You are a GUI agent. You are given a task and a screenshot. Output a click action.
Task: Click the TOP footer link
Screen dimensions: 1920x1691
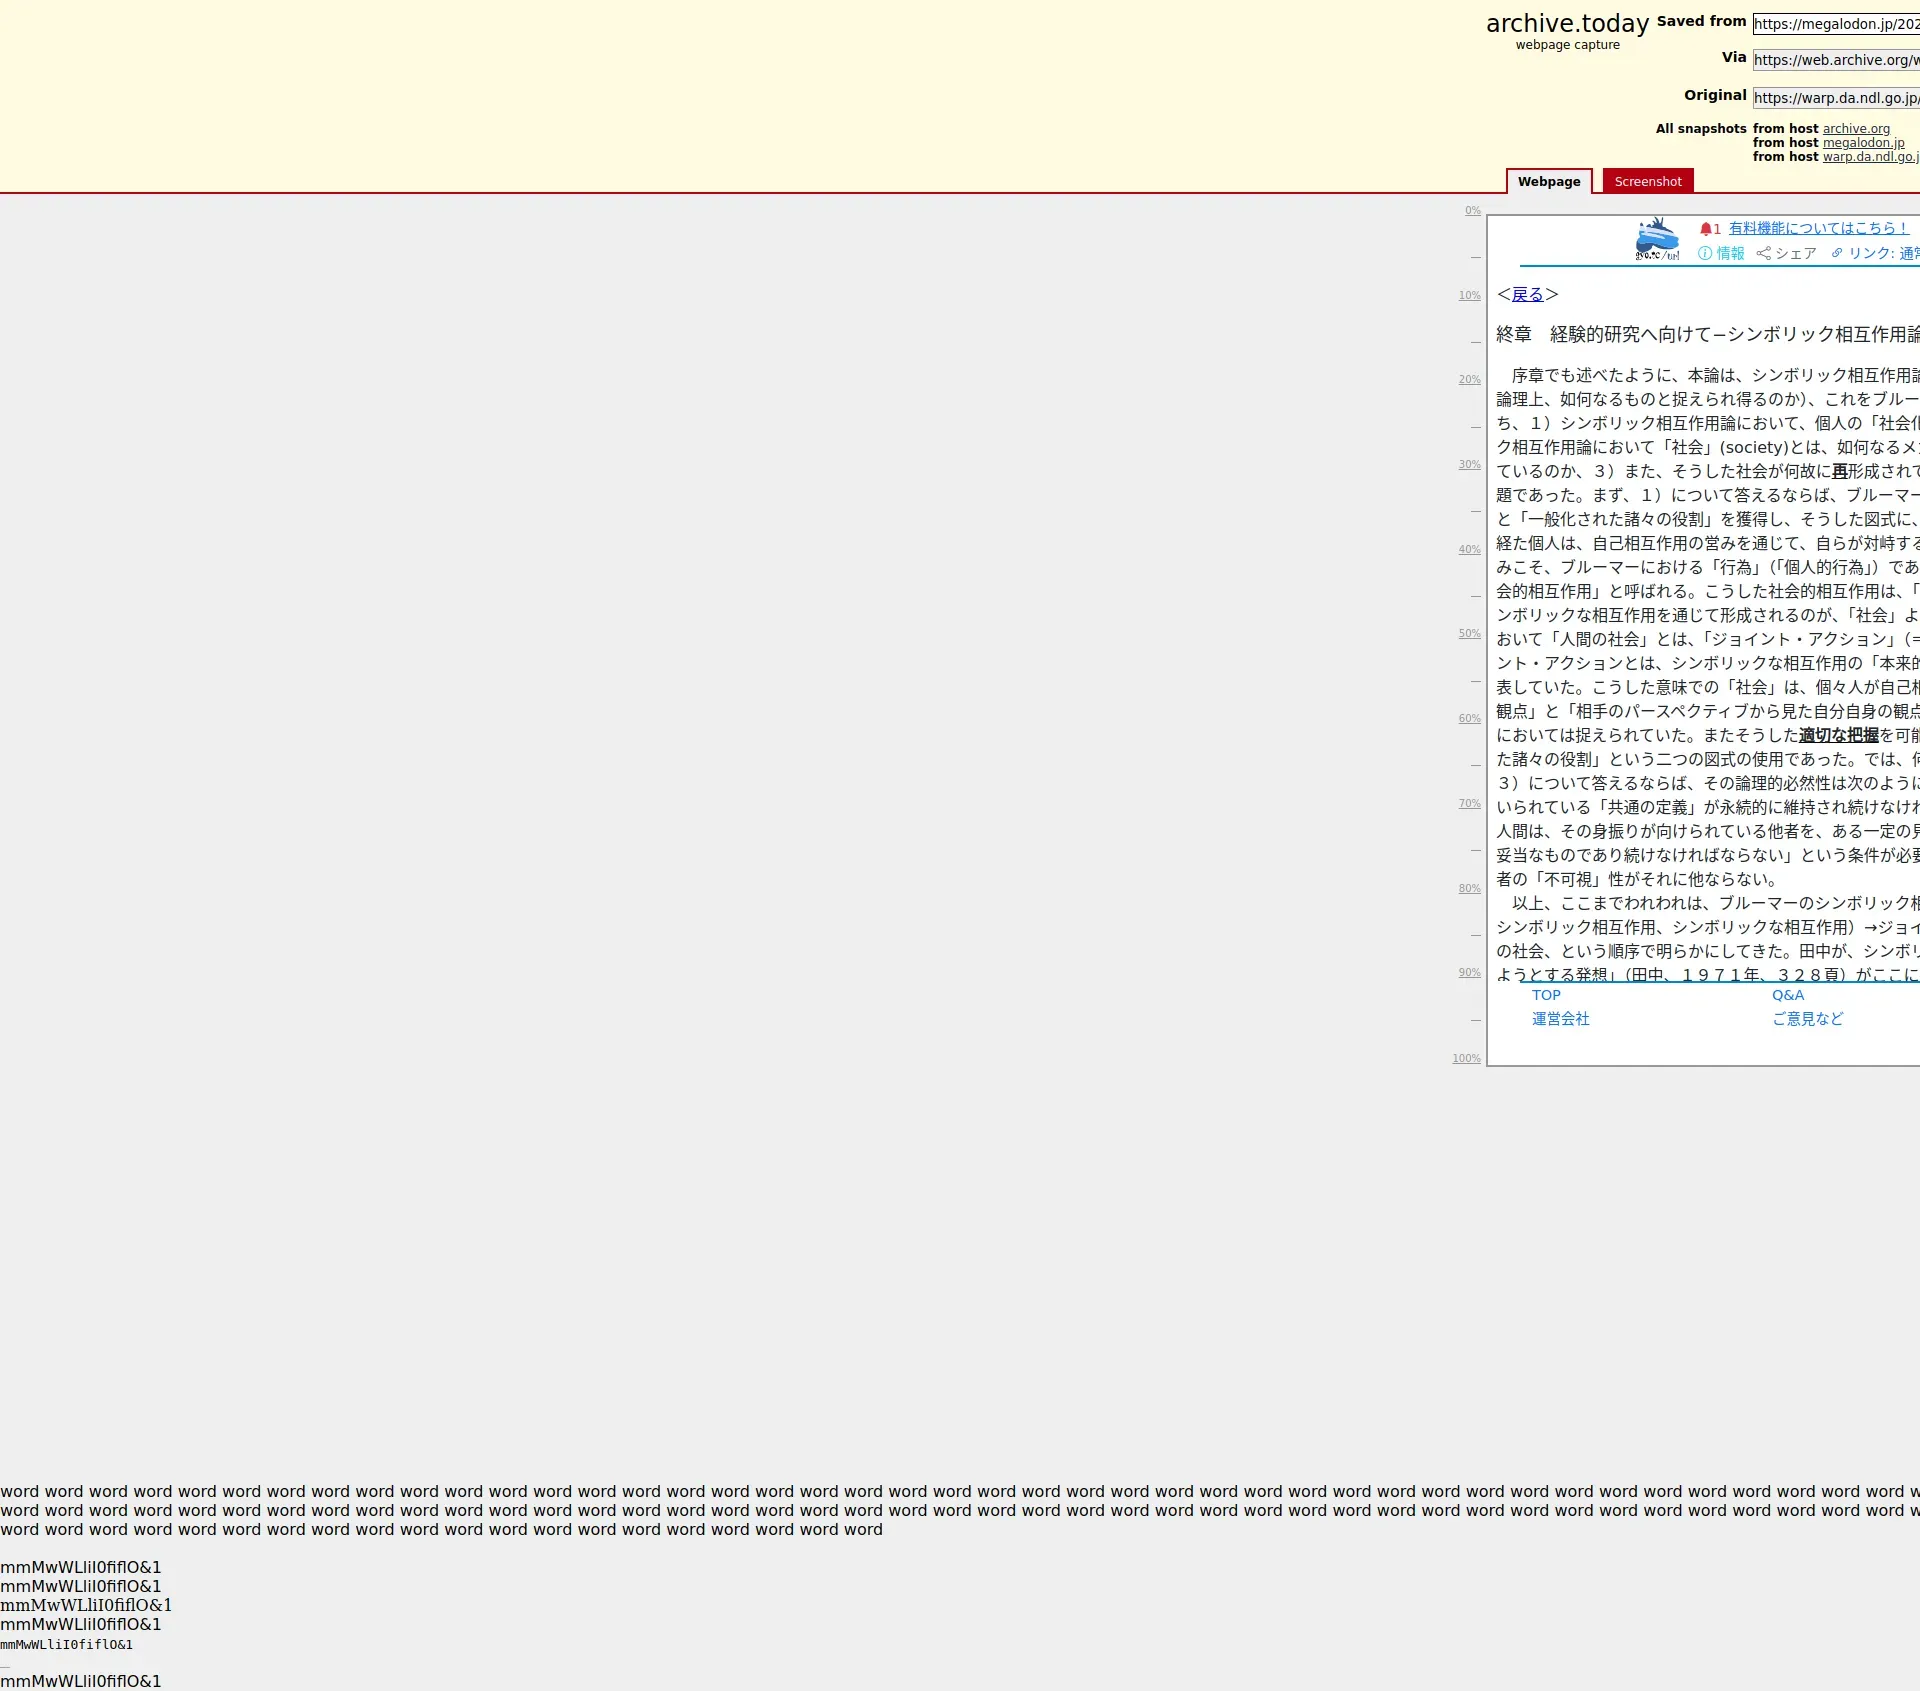click(x=1546, y=995)
